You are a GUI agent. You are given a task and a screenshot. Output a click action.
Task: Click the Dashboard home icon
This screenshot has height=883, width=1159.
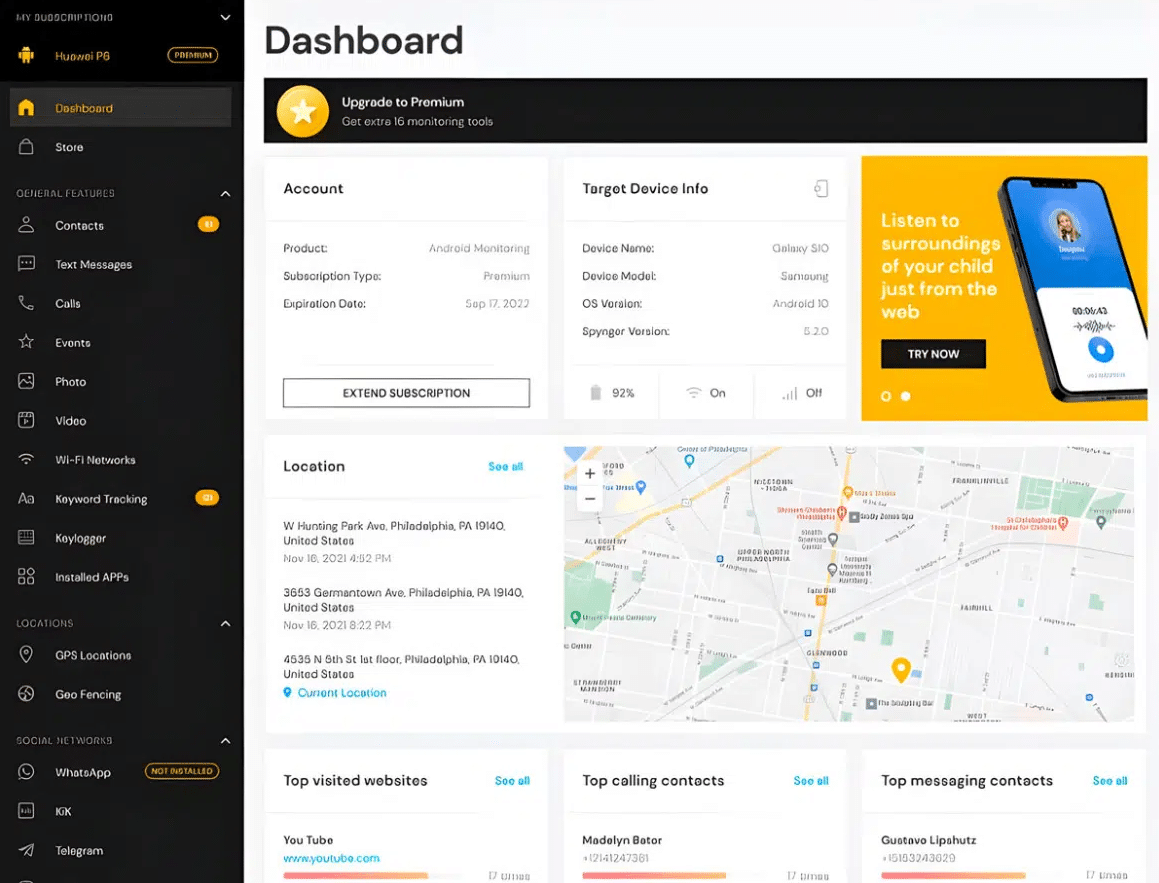click(26, 107)
